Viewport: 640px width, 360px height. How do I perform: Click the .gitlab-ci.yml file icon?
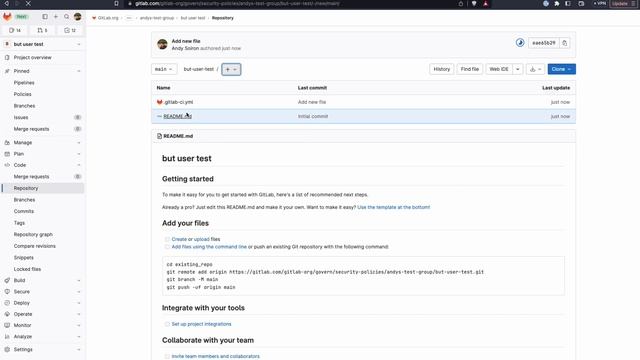(160, 102)
